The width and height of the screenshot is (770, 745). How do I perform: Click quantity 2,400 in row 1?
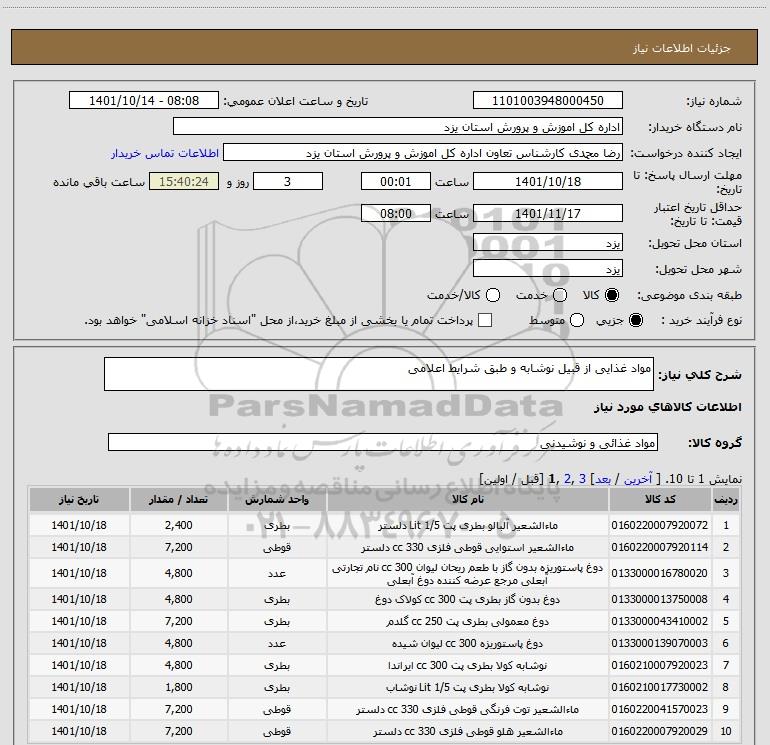tap(178, 525)
